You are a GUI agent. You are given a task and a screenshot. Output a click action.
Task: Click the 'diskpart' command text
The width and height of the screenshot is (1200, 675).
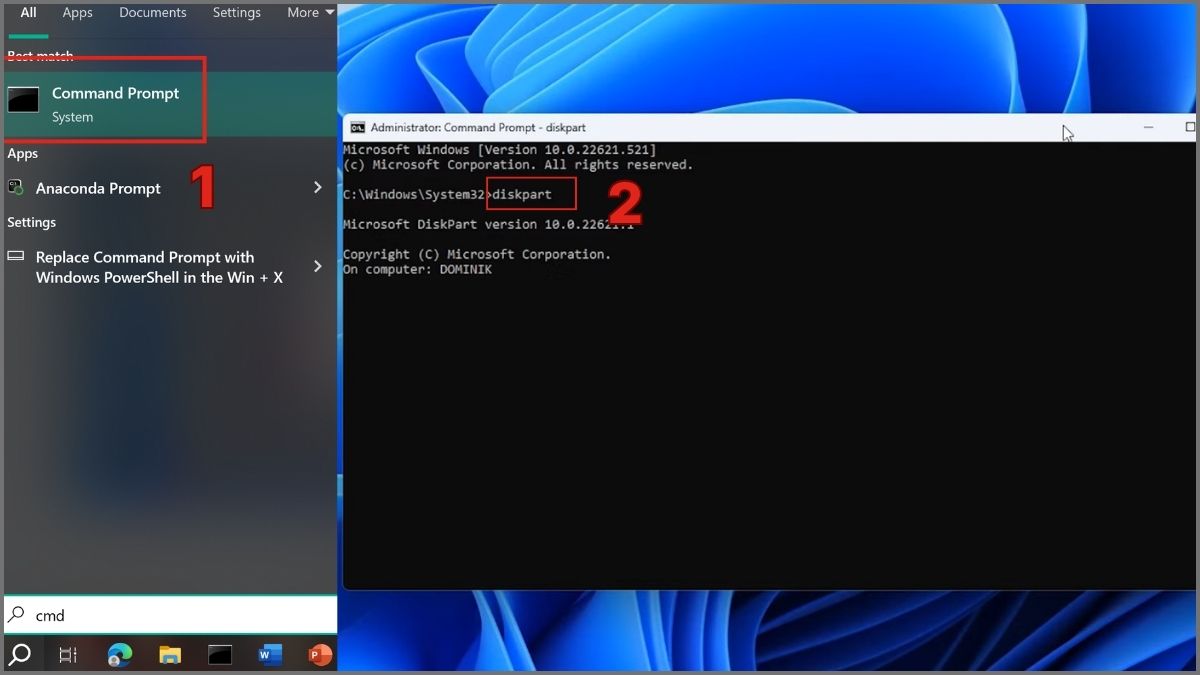pos(521,194)
